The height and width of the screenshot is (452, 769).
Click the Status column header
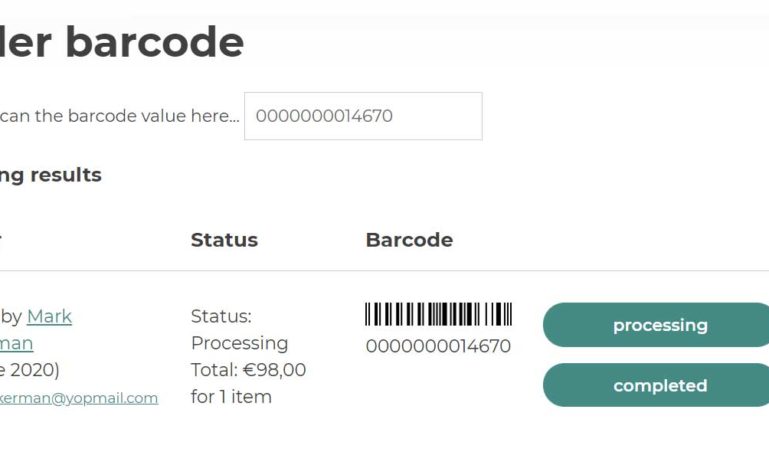pos(224,240)
